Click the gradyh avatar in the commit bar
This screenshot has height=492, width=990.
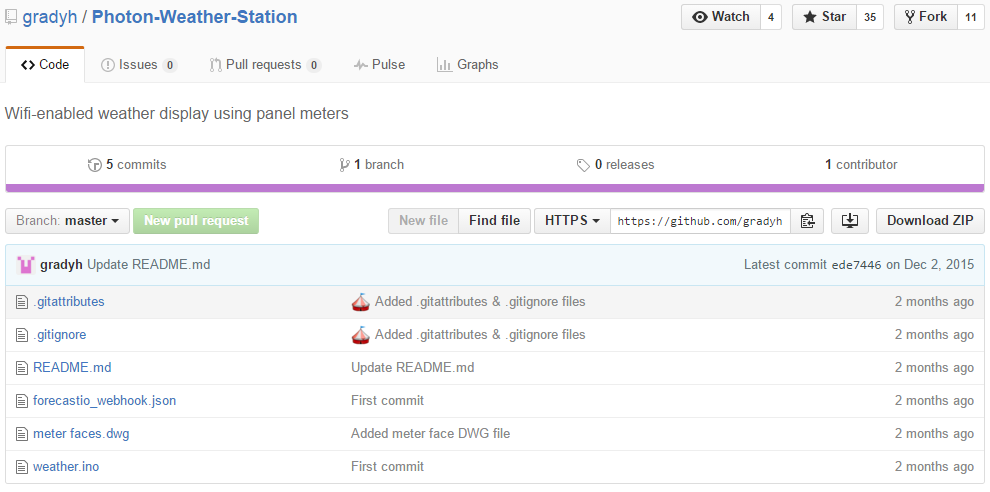(25, 265)
